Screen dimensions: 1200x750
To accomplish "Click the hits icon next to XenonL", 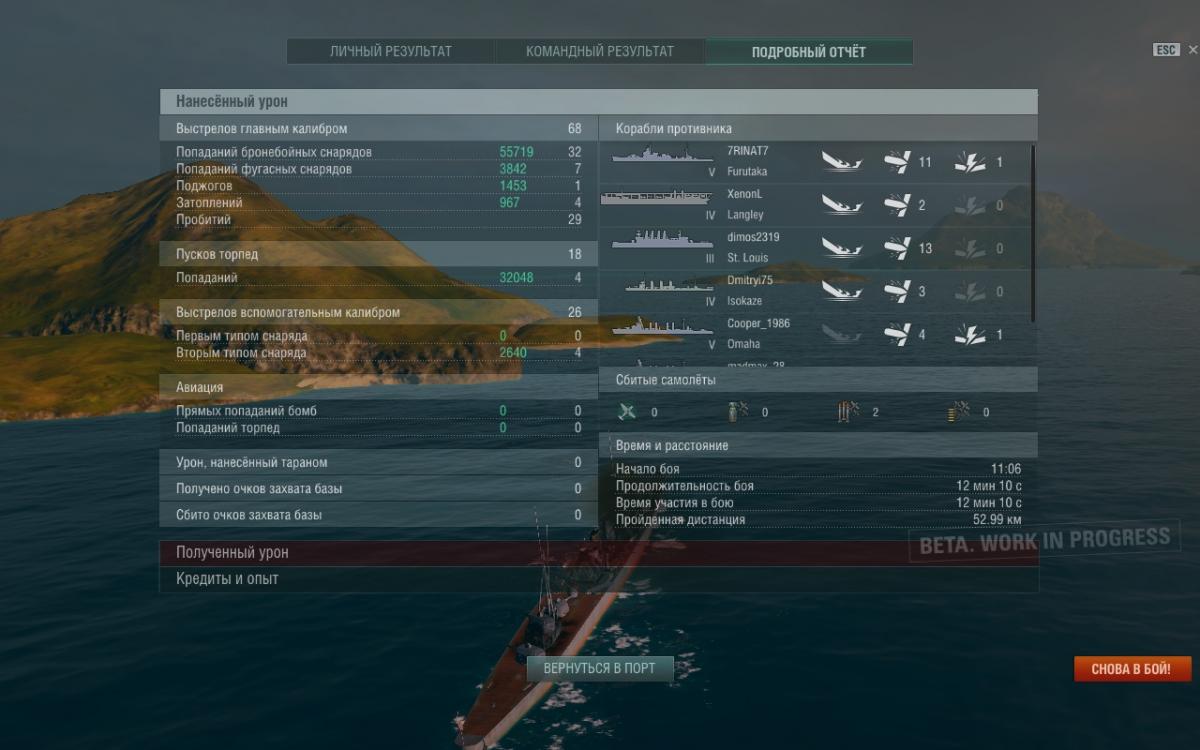I will pos(897,205).
